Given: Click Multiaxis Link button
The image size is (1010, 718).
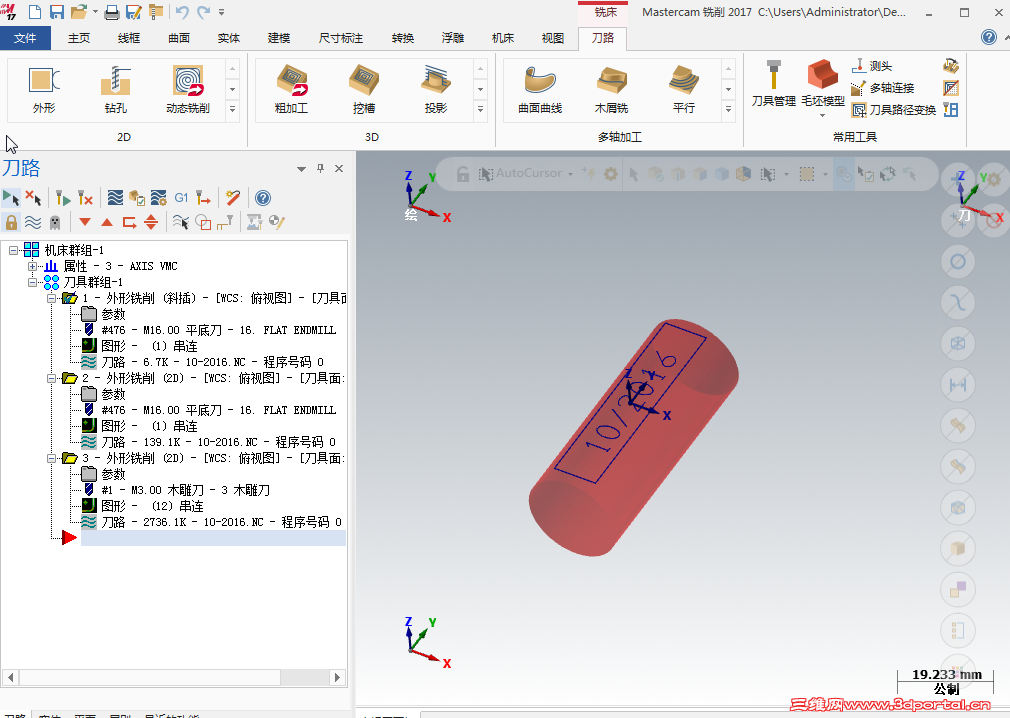Looking at the screenshot, I should [882, 88].
